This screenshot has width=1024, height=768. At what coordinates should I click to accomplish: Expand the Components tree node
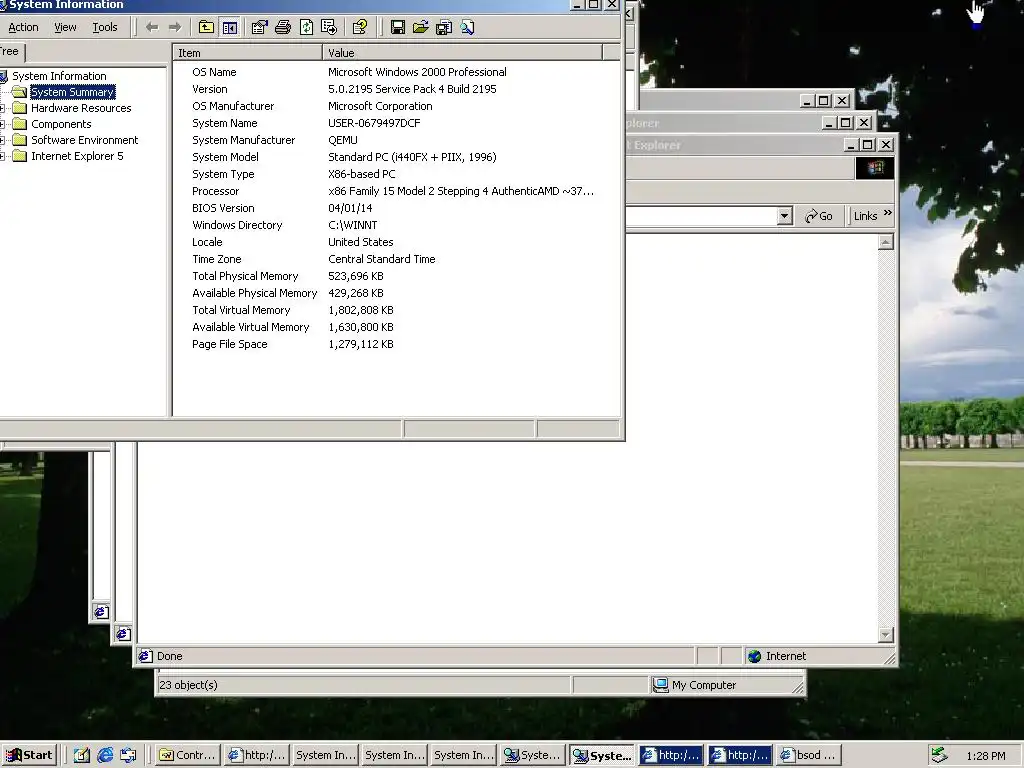point(3,124)
